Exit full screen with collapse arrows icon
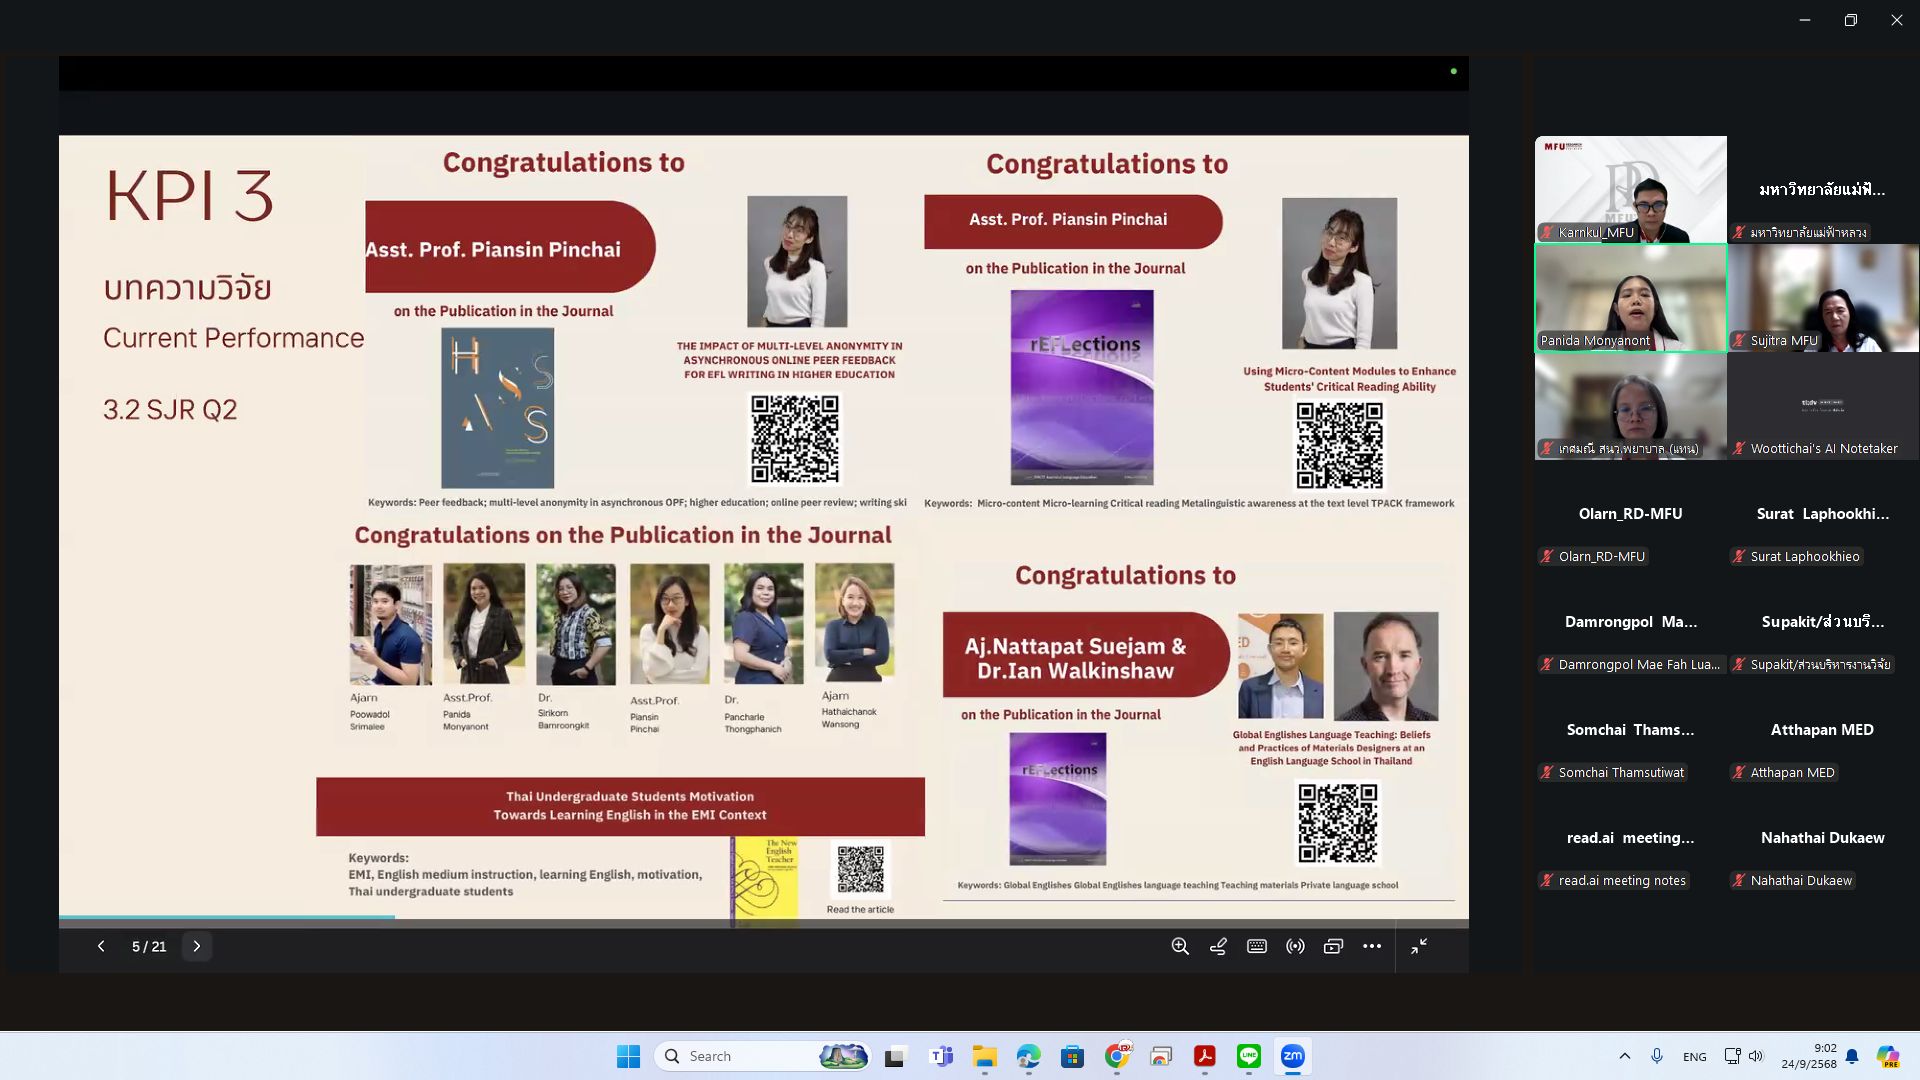This screenshot has width=1920, height=1080. 1419,946
